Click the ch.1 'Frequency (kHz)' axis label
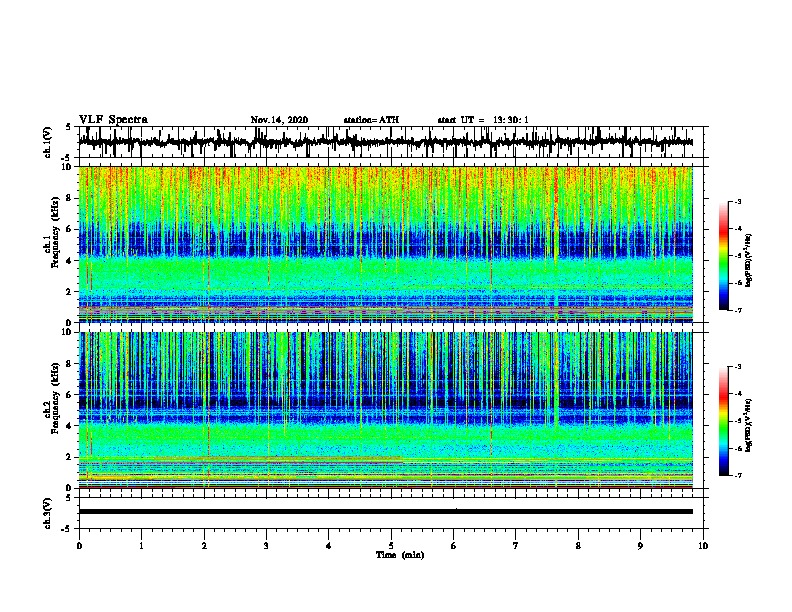This screenshot has width=792, height=612. tap(55, 233)
